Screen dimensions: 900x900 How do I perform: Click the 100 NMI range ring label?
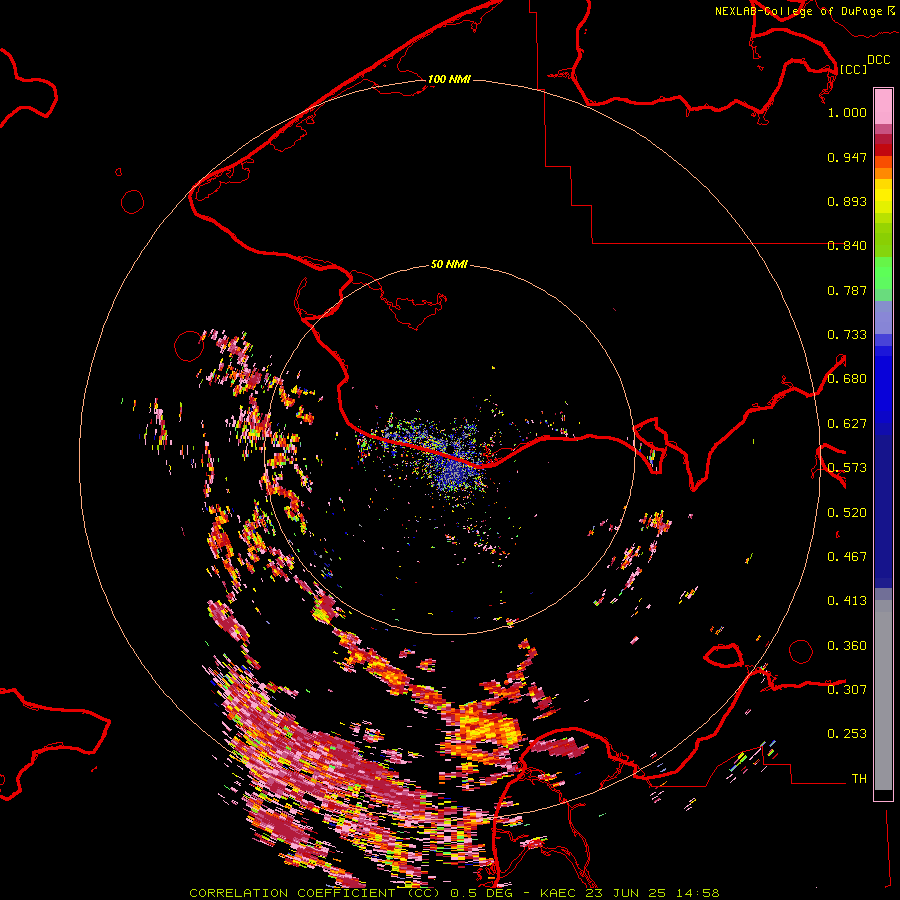pos(449,79)
